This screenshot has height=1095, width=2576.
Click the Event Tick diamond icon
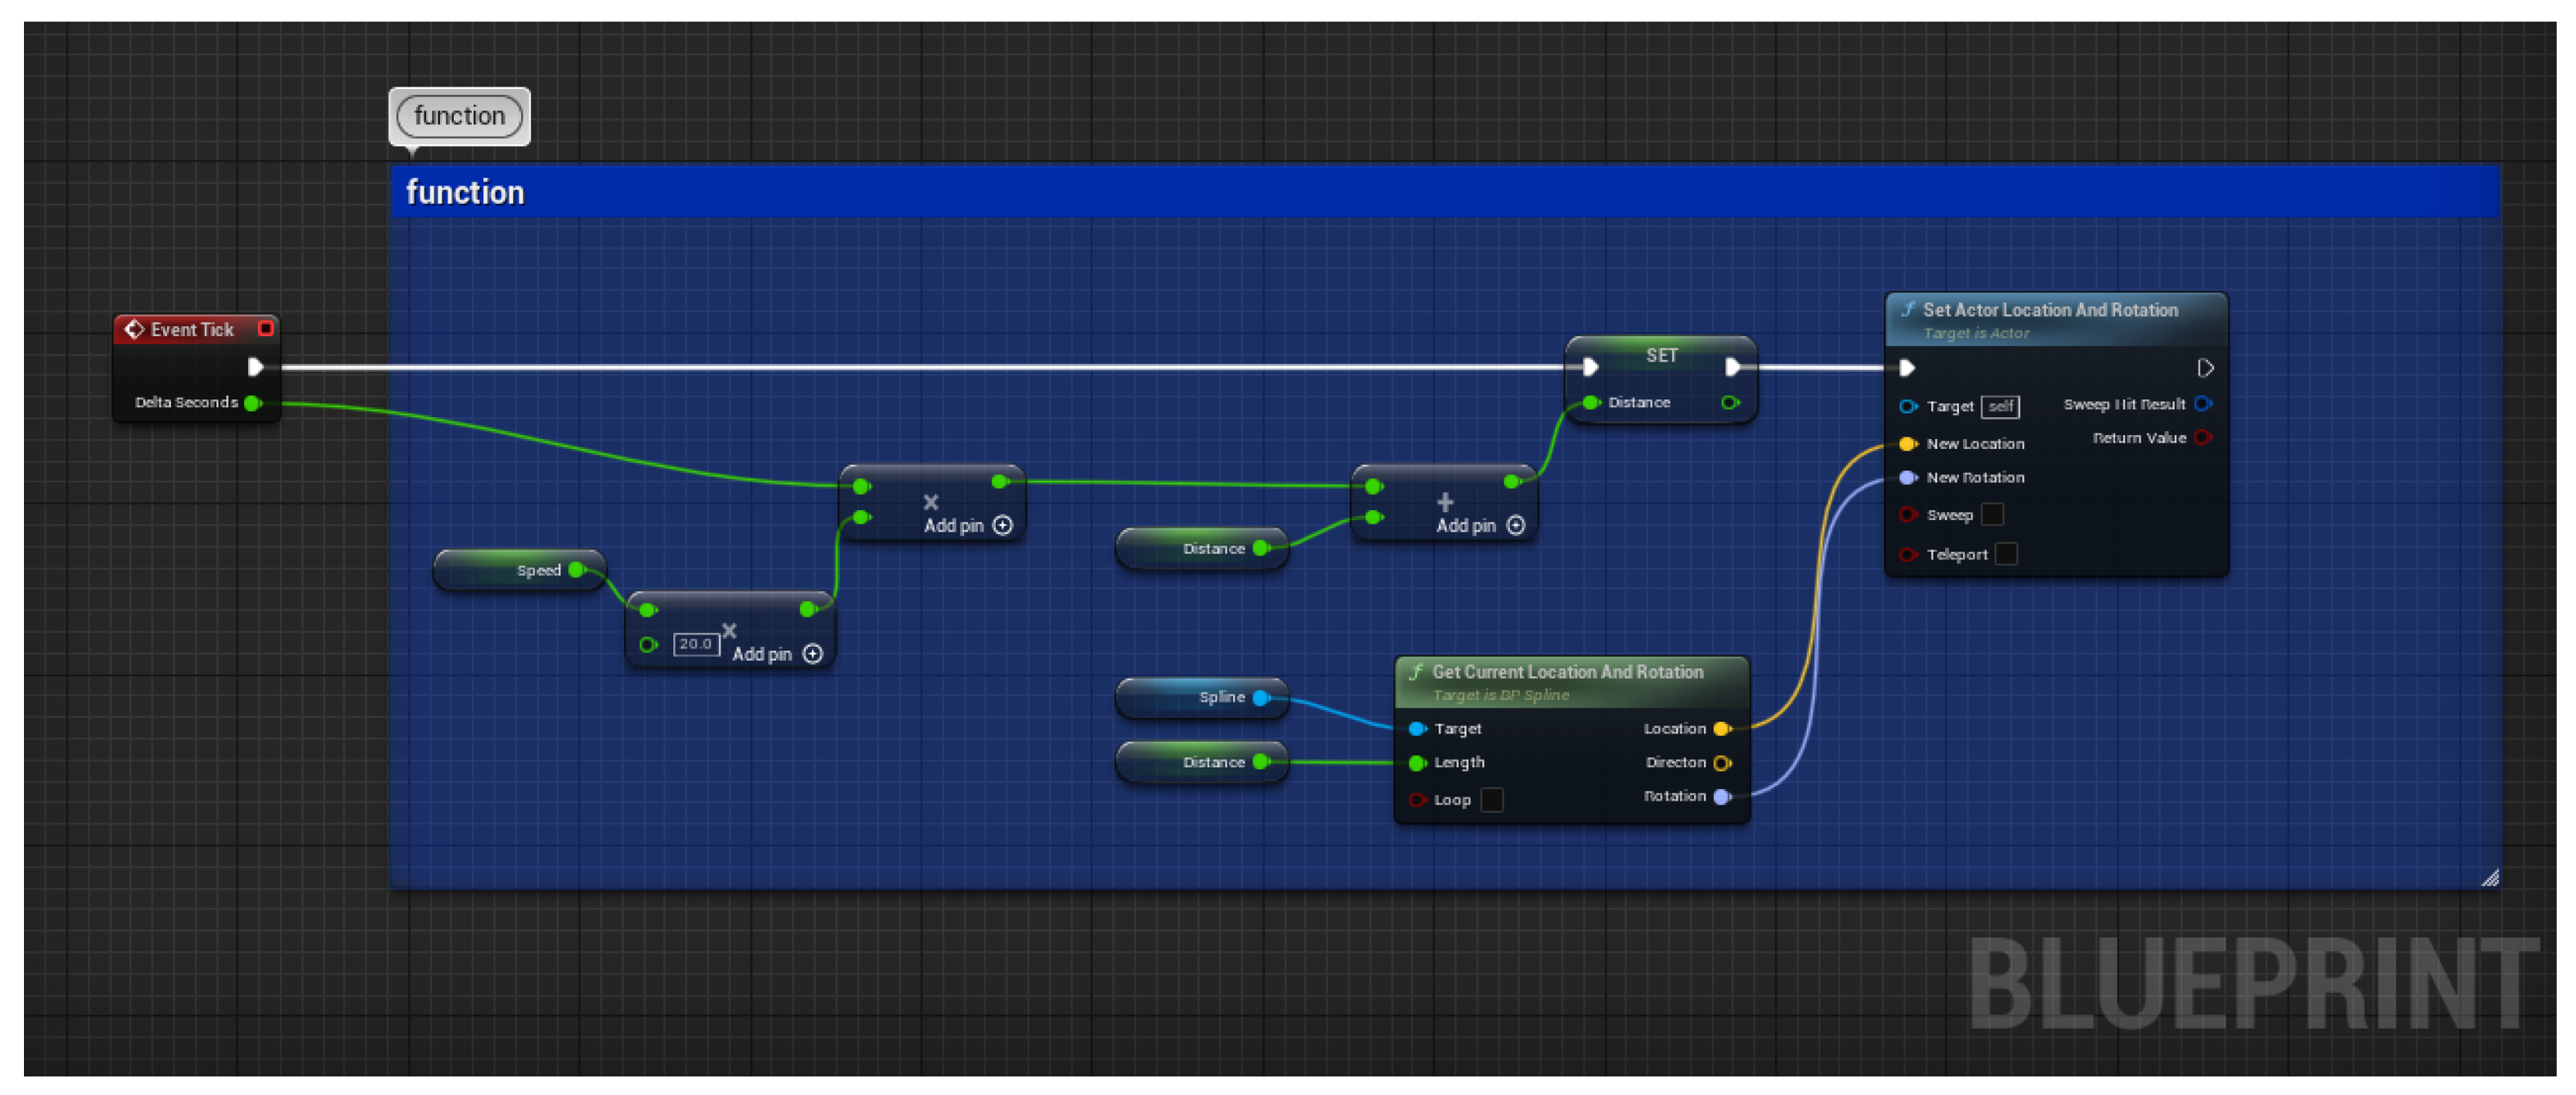point(134,329)
